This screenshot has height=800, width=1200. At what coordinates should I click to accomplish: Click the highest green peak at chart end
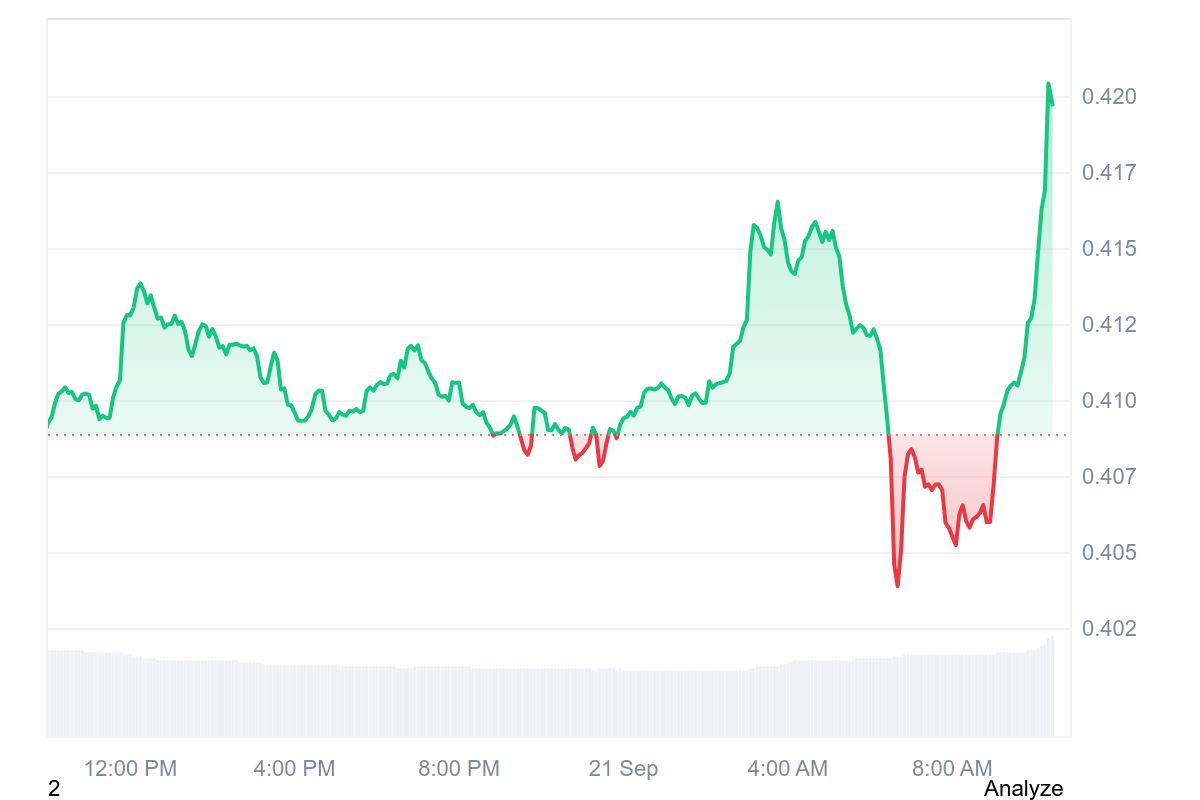[1048, 84]
